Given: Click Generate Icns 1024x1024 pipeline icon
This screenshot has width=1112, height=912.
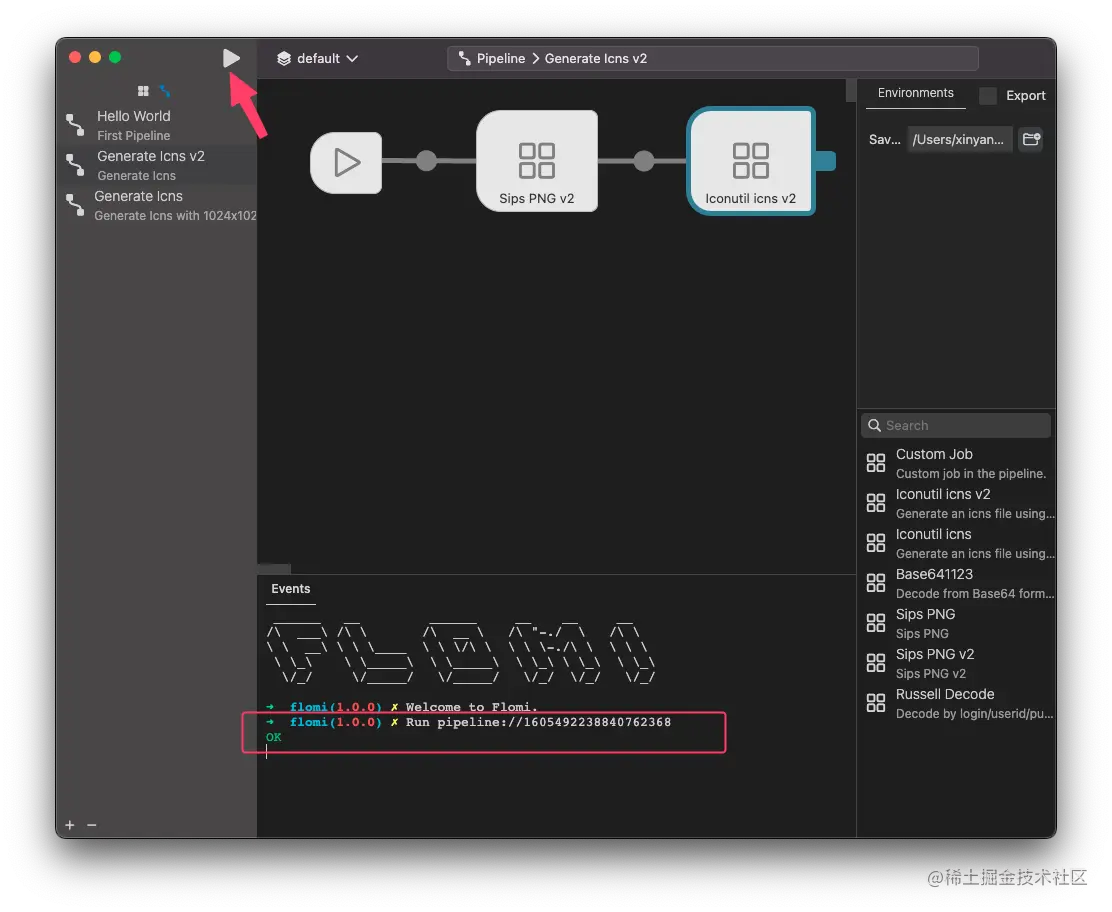Looking at the screenshot, I should click(x=75, y=205).
